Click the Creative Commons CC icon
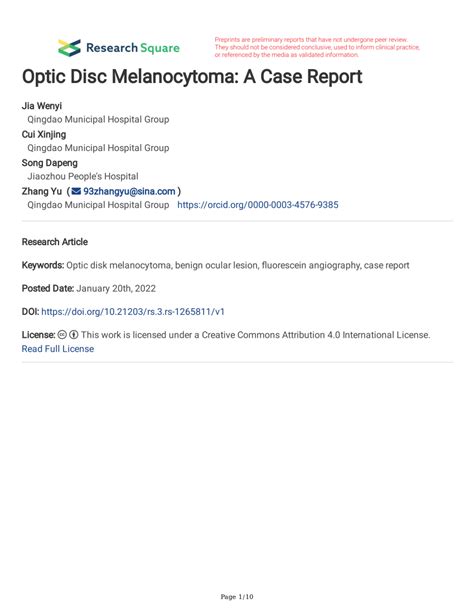Viewport: 474px width, 613px height. 62,335
